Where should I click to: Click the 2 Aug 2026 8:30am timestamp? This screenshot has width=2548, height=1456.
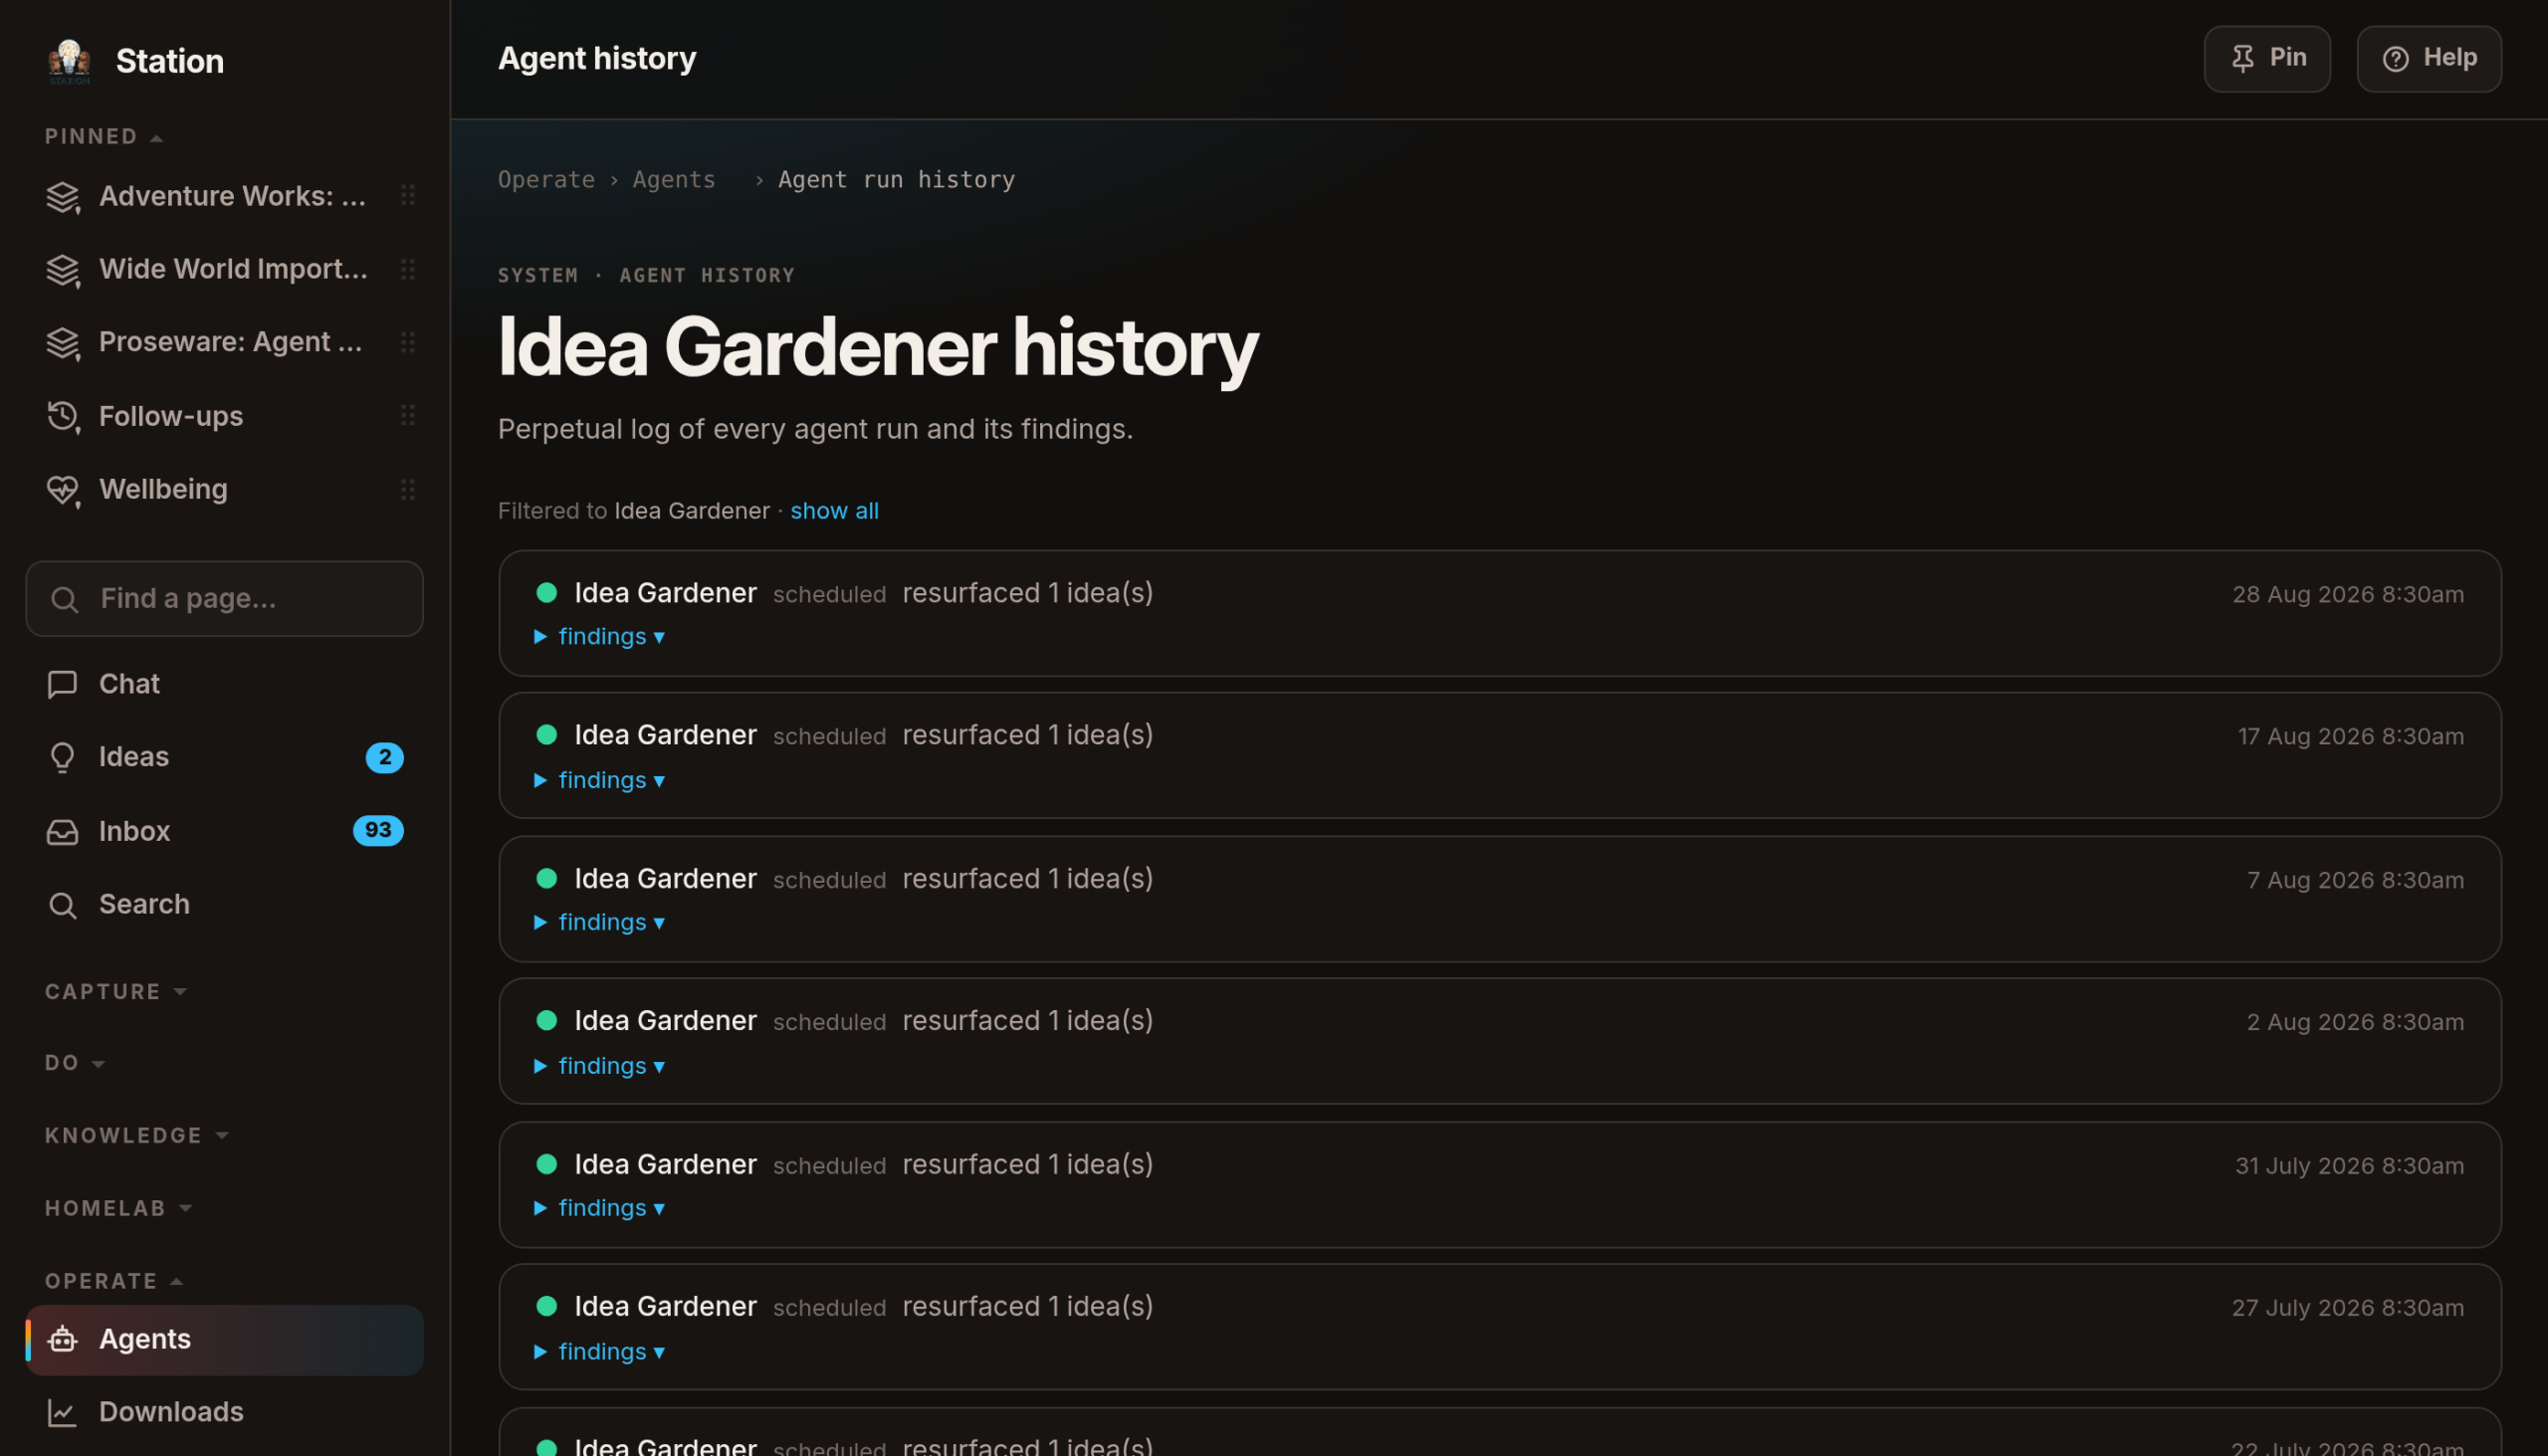(x=2355, y=1022)
